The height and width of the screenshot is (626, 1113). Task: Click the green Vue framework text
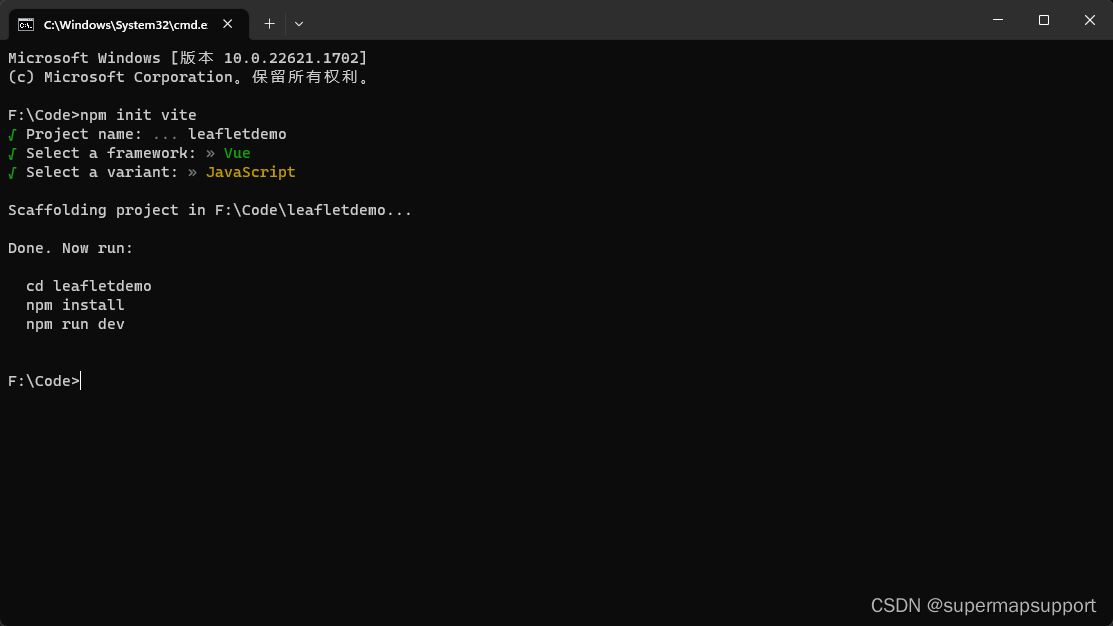coord(236,152)
